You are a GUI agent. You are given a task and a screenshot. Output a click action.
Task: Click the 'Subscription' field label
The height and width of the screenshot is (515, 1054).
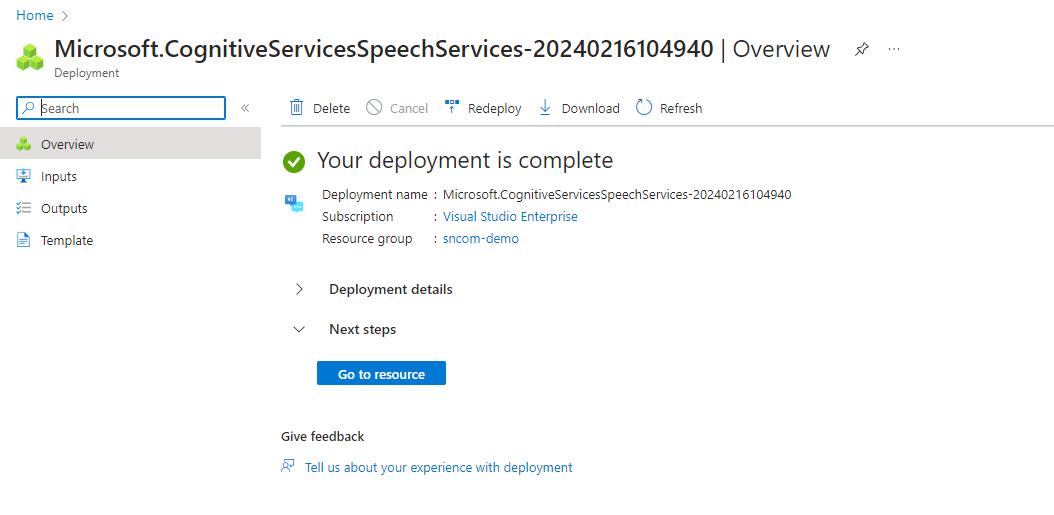pos(358,216)
